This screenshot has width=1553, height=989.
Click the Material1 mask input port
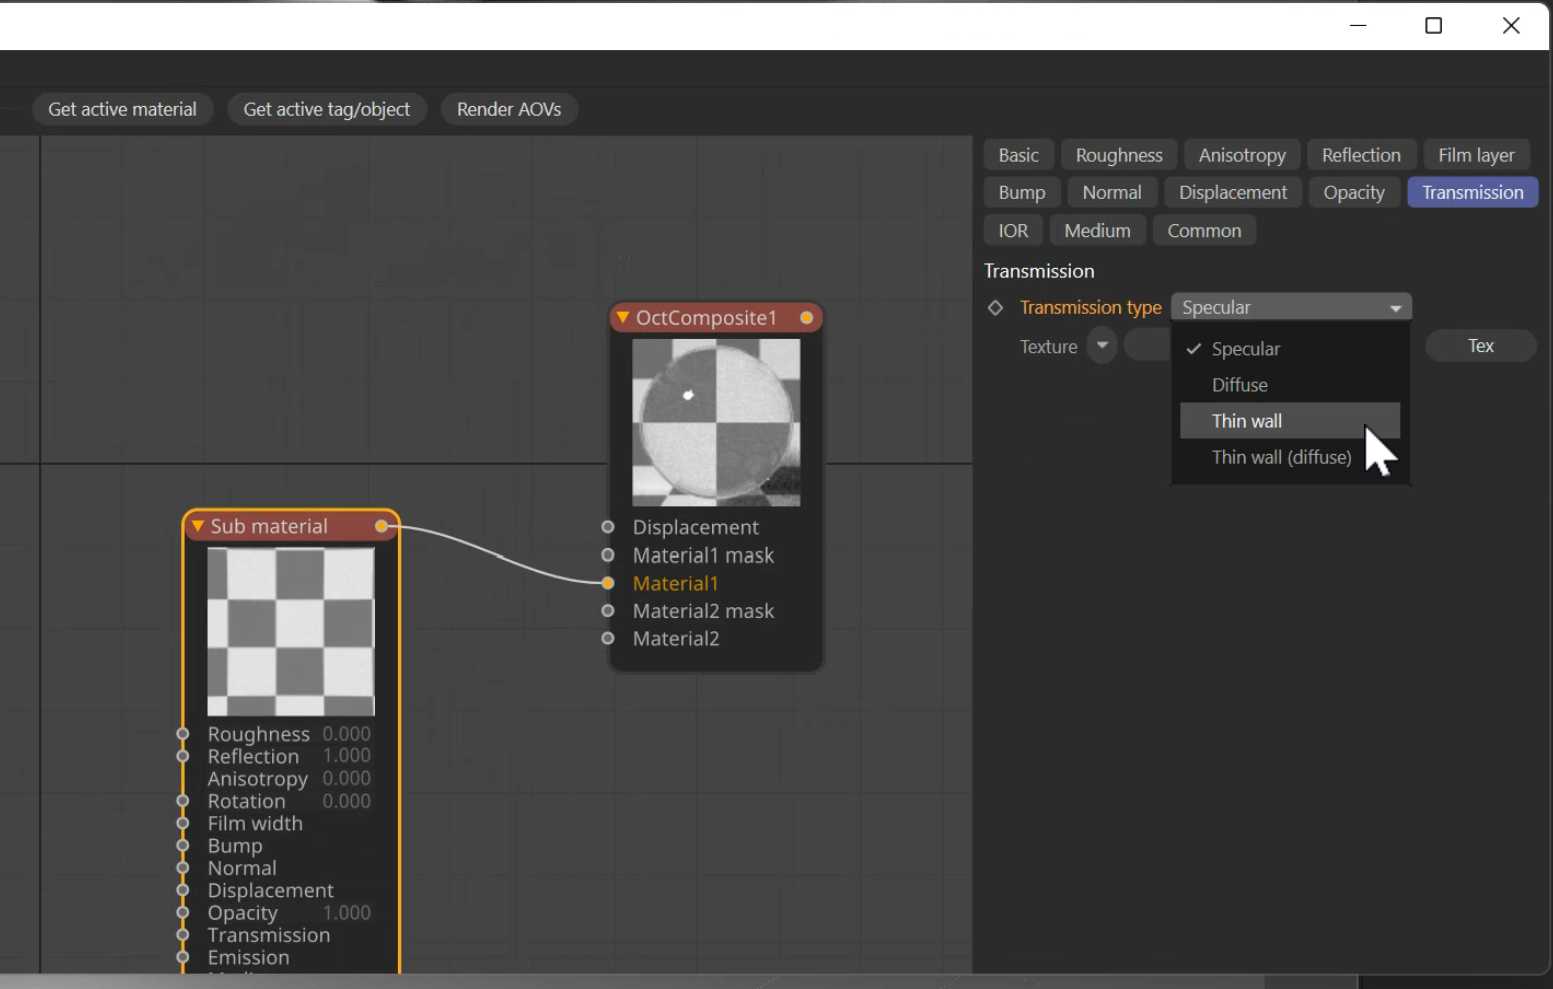608,555
